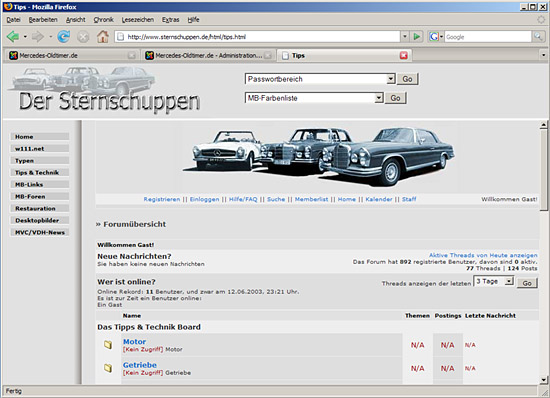Open Desktopbilder sidebar item
This screenshot has height=398, width=550.
click(x=40, y=220)
